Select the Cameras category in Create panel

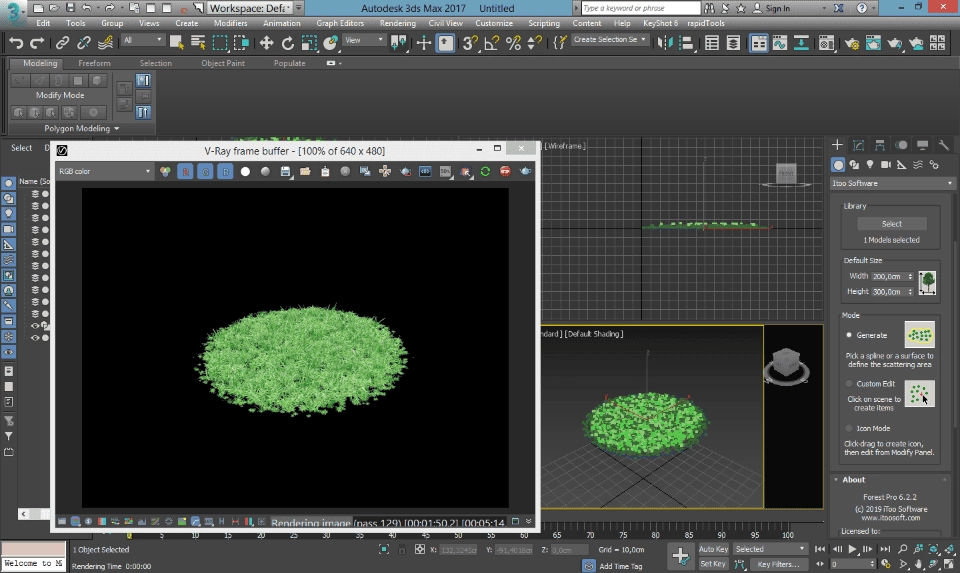(x=886, y=165)
